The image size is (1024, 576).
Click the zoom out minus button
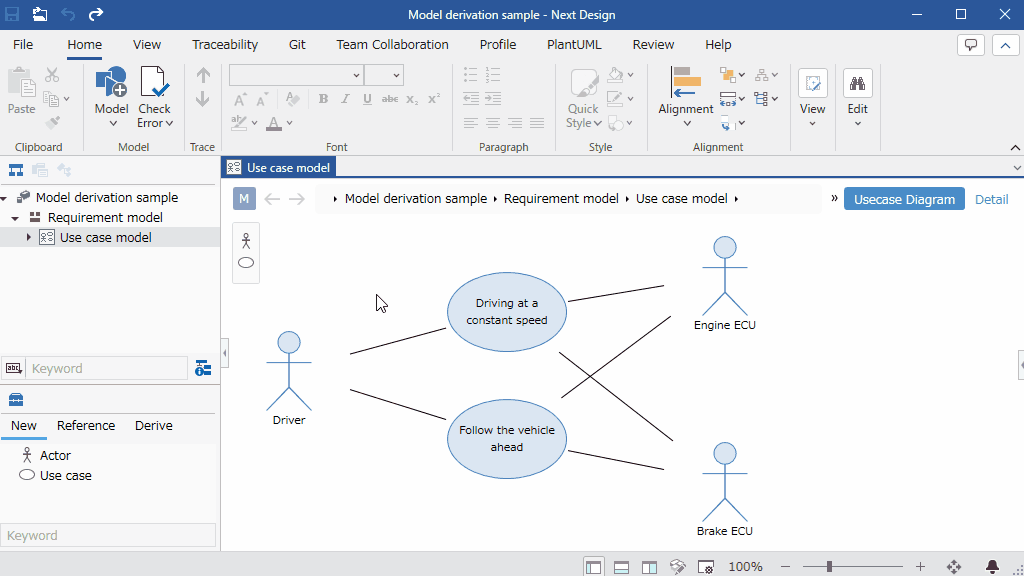pos(786,567)
